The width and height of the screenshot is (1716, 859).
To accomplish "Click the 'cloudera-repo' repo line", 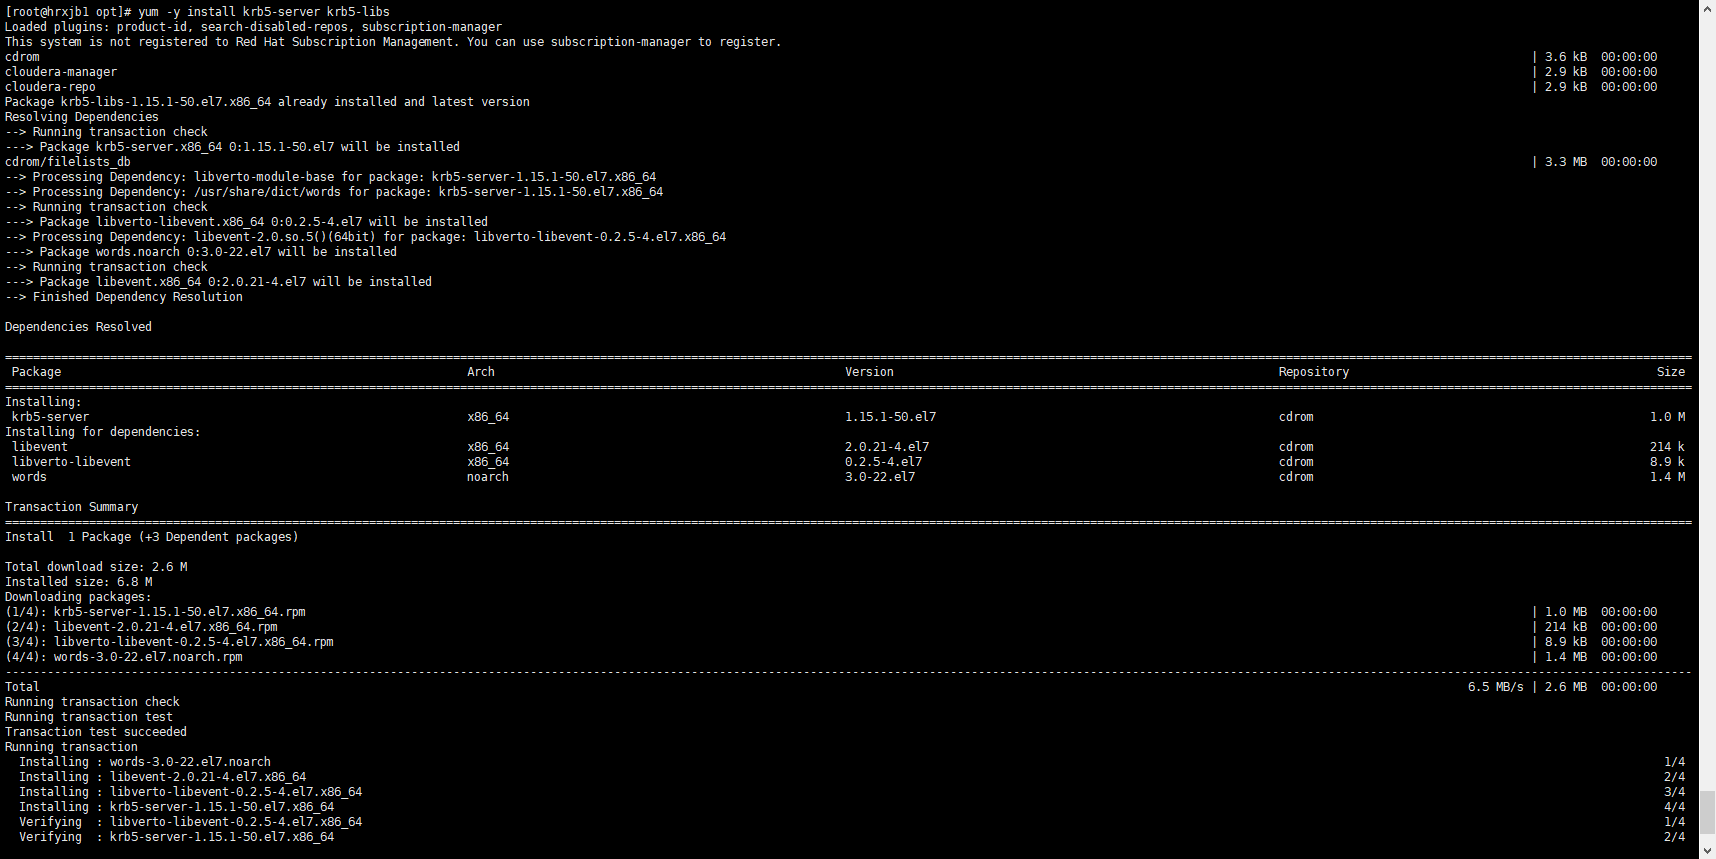I will pos(50,87).
